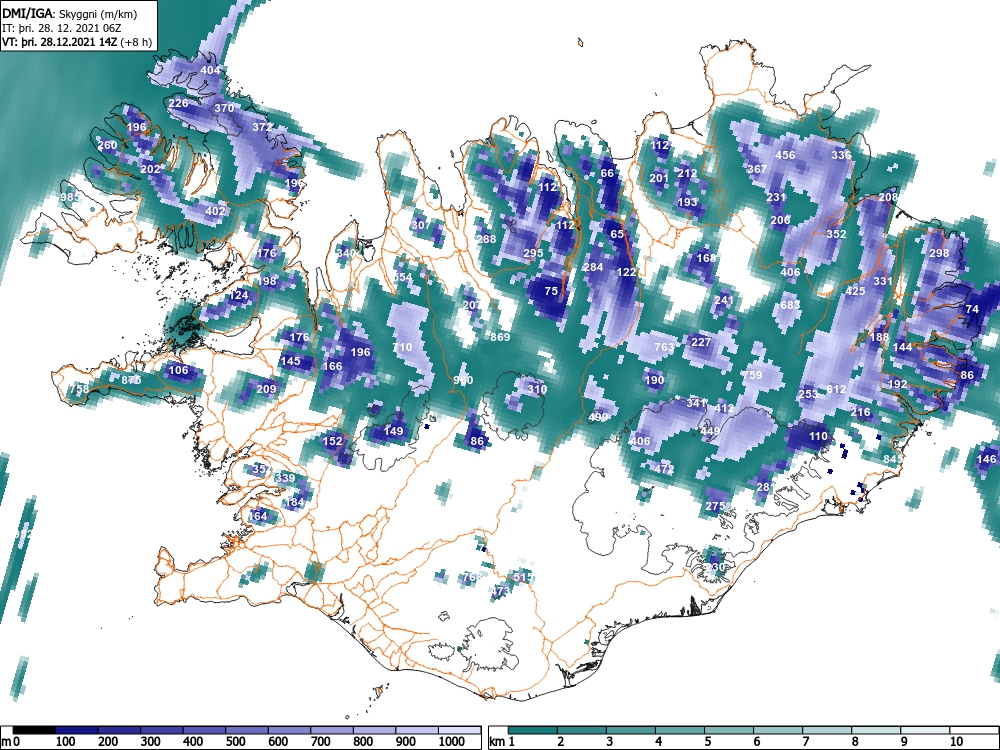The width and height of the screenshot is (1000, 750).
Task: Click visibility value 370 on the map
Action: coord(224,108)
